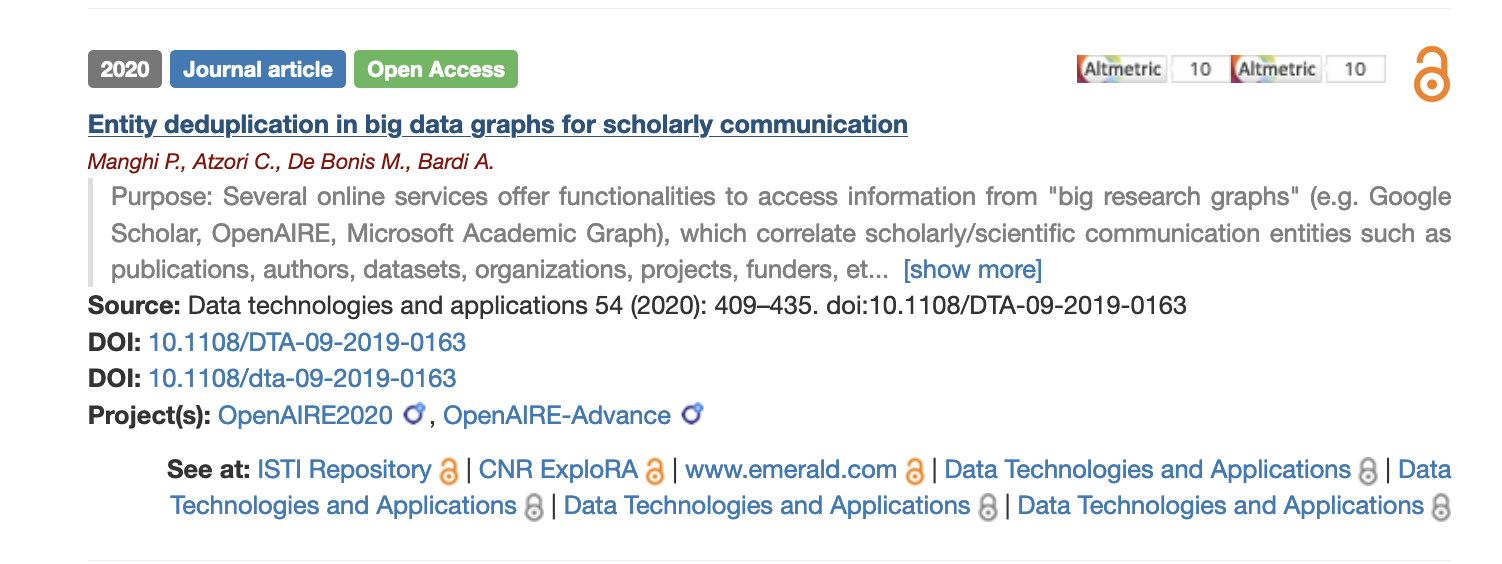The height and width of the screenshot is (564, 1502).
Task: Open the article title 'Entity deduplication in big data graphs'
Action: click(497, 125)
